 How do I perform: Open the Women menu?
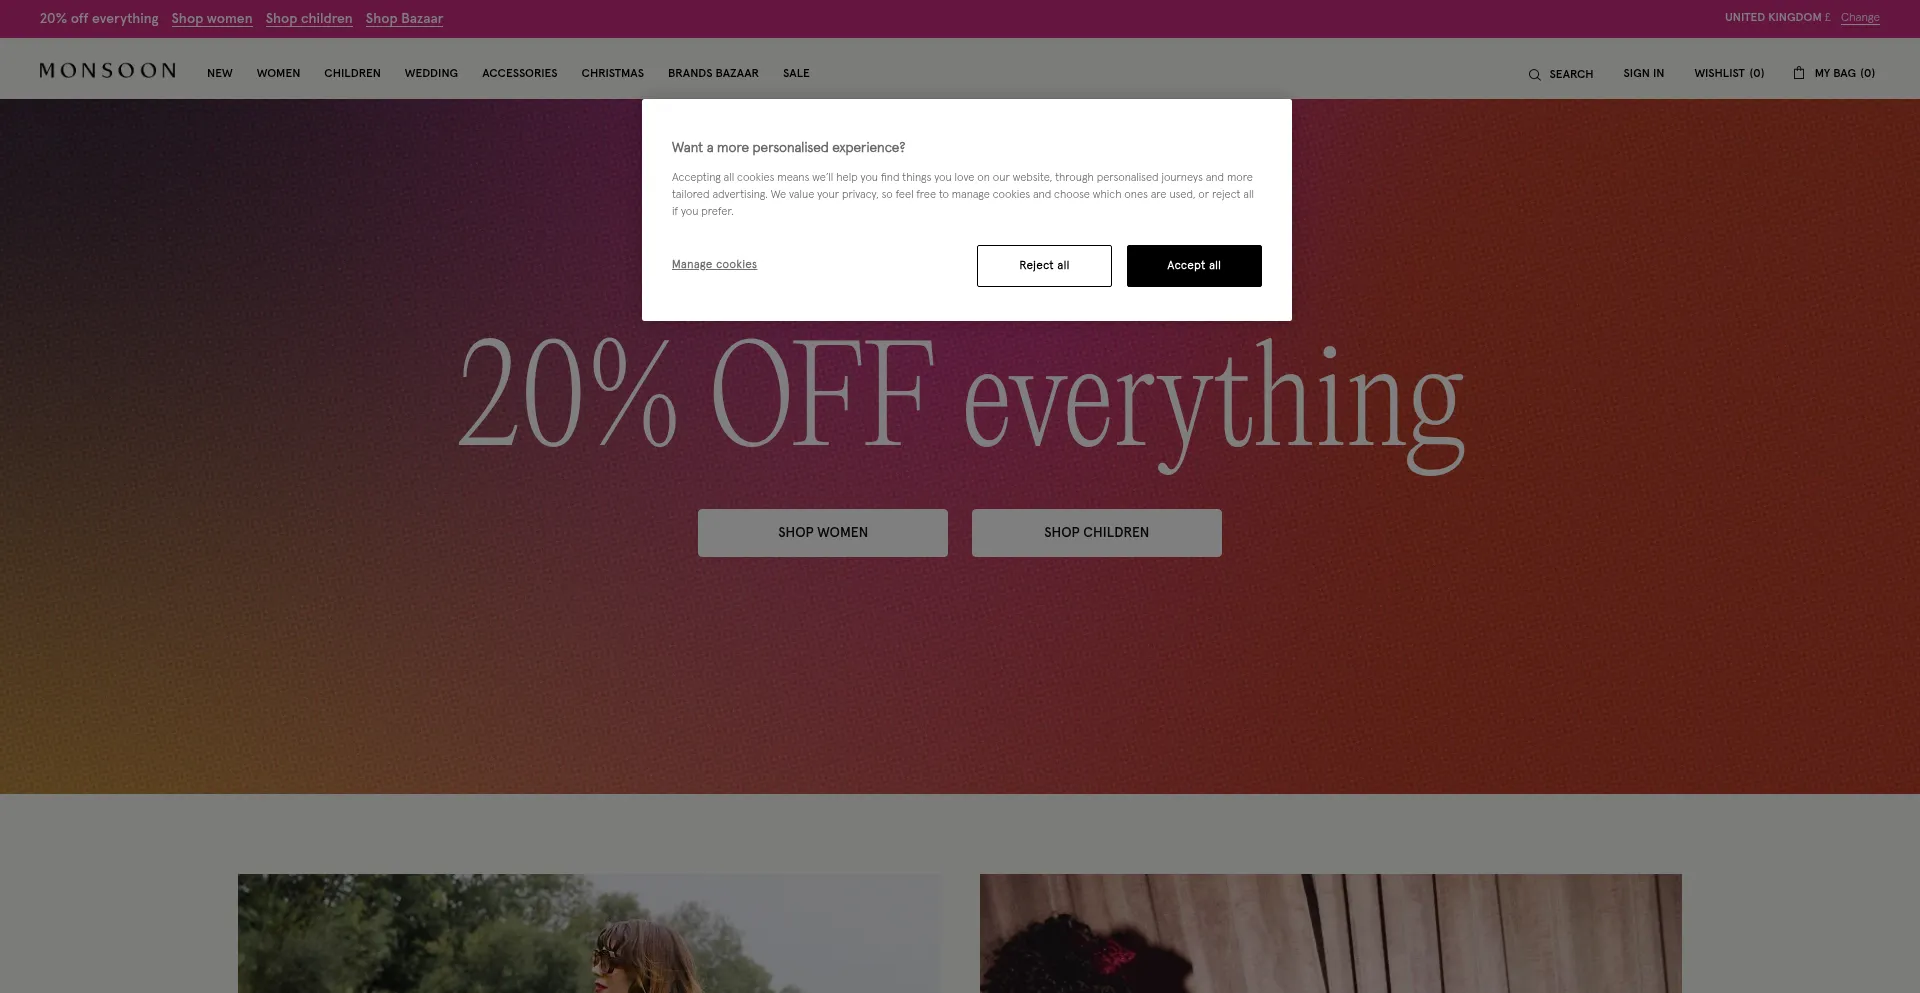tap(278, 74)
